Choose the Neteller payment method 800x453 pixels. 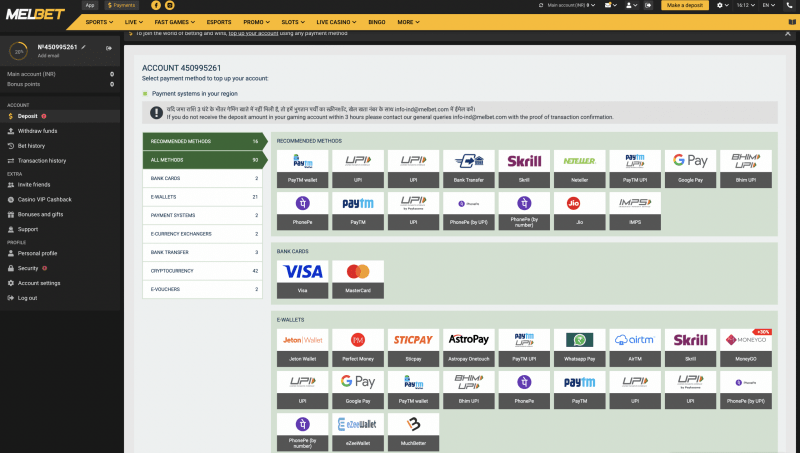pyautogui.click(x=579, y=166)
